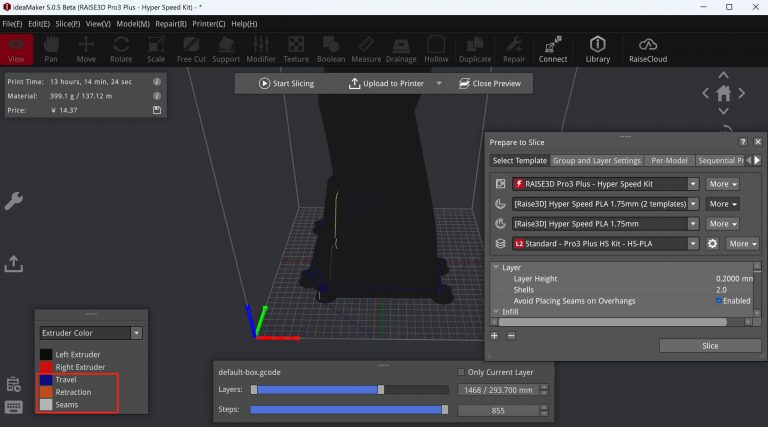Click the Steps value field 855
Viewport: 768px width, 427px height.
point(498,410)
